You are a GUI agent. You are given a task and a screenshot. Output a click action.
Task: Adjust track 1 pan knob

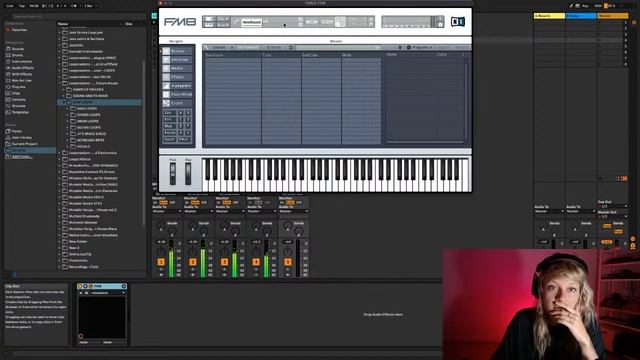161,251
